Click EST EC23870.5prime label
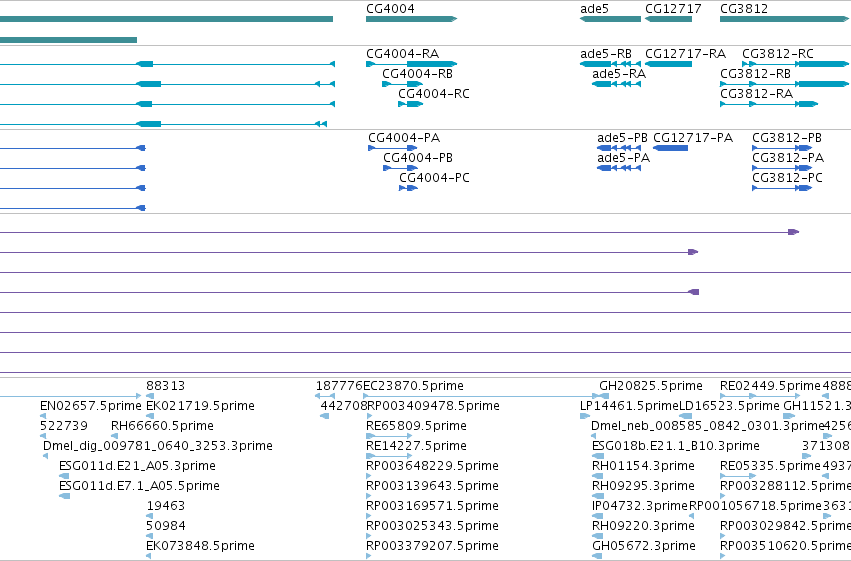Screen dimensions: 851x561 click(x=413, y=386)
